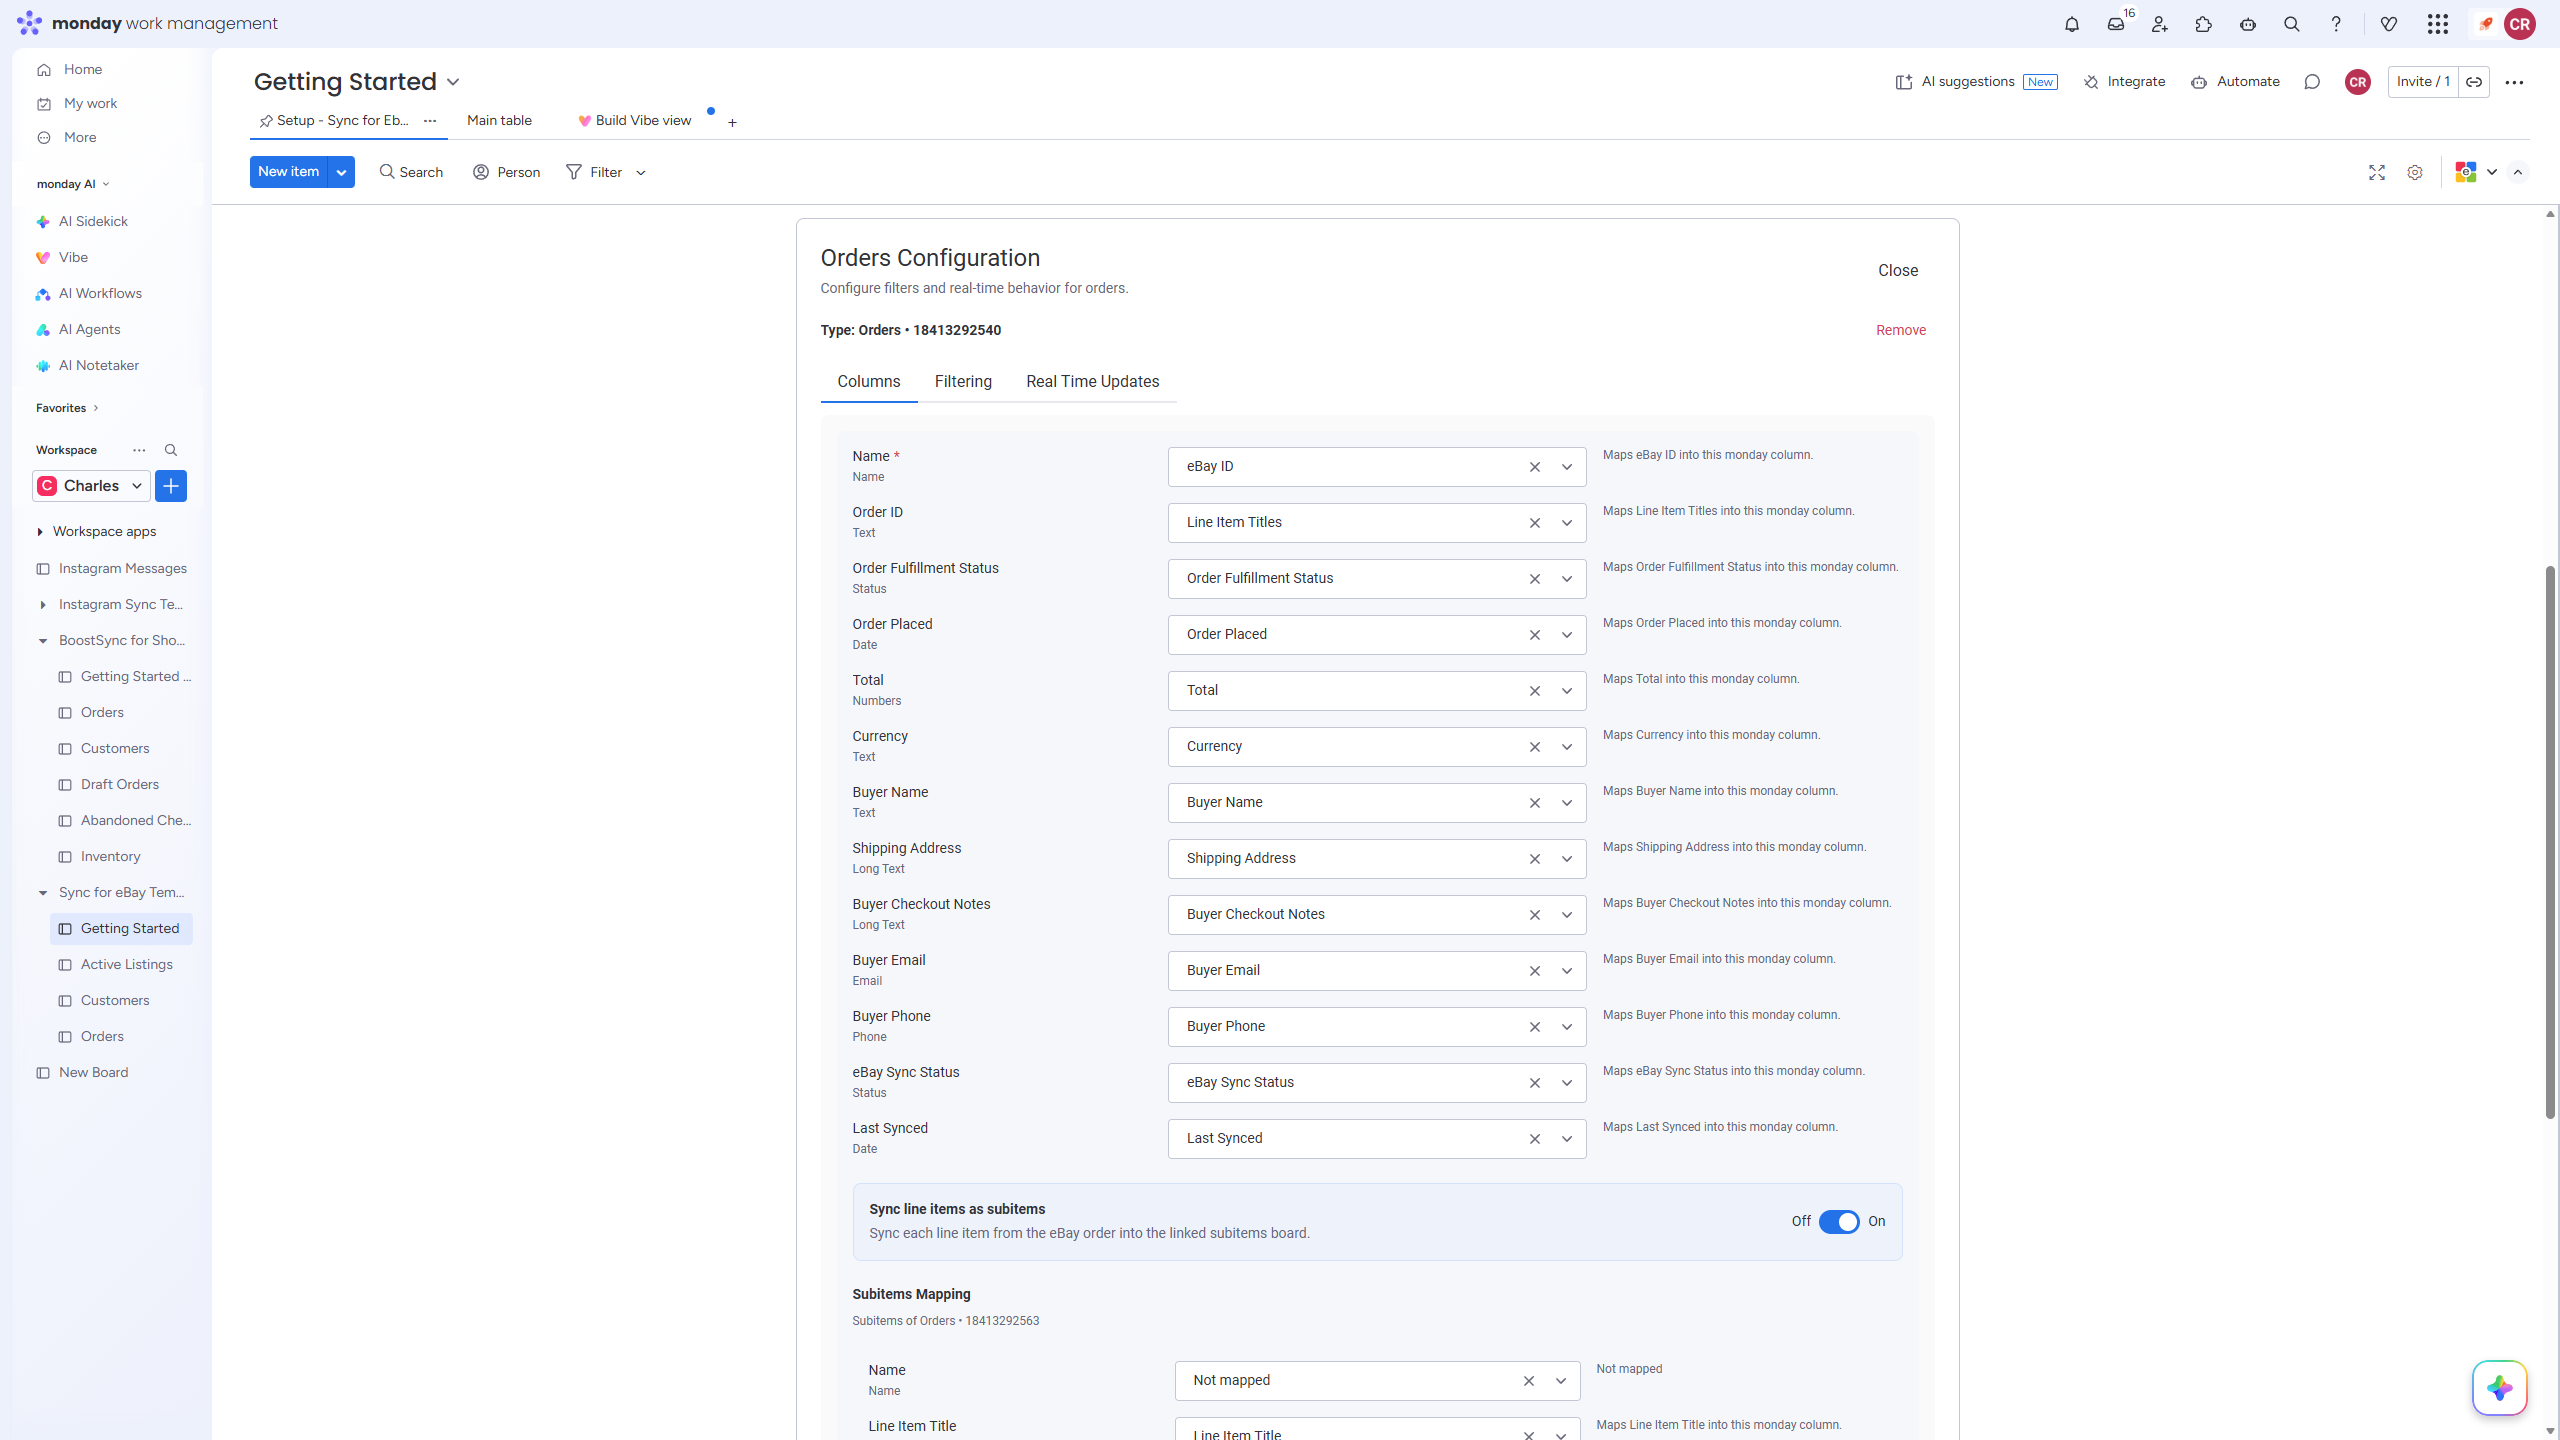Select the Columns tab
The height and width of the screenshot is (1440, 2560).
868,382
